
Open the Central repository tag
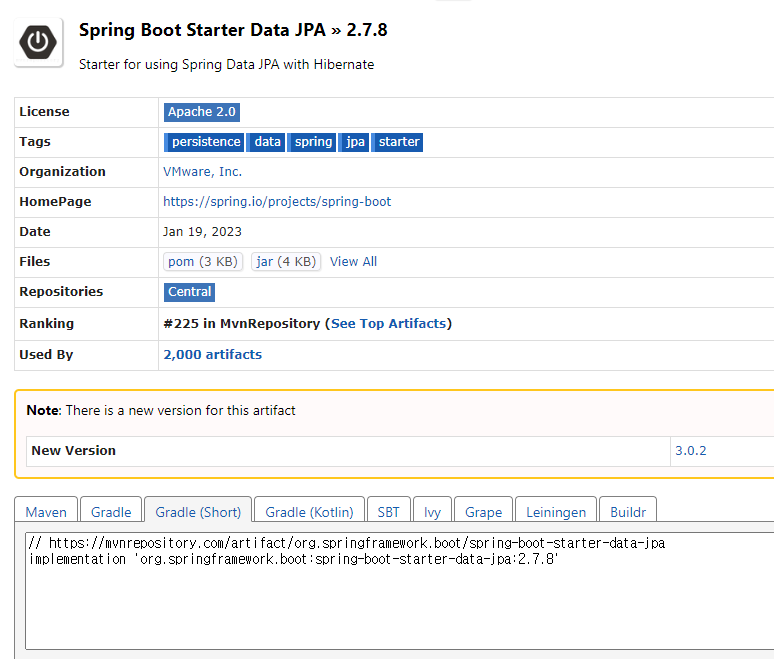point(190,292)
